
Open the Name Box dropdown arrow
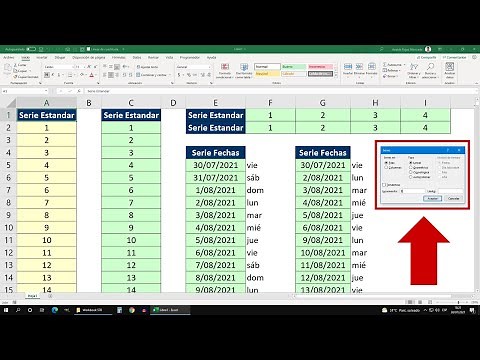(46, 91)
